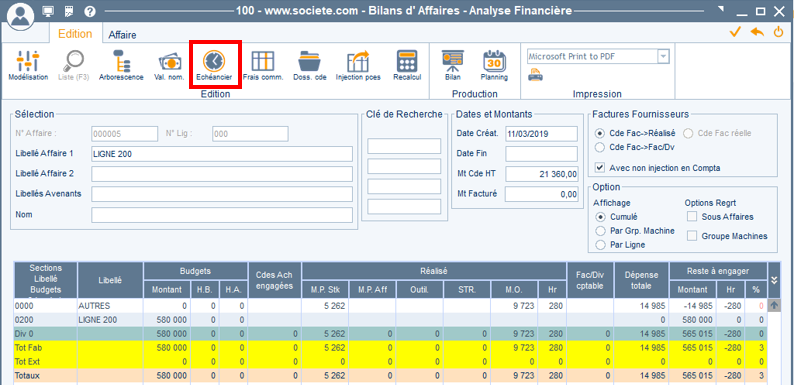Image resolution: width=794 pixels, height=385 pixels.
Task: Select Par Ligne display option
Action: 601,245
